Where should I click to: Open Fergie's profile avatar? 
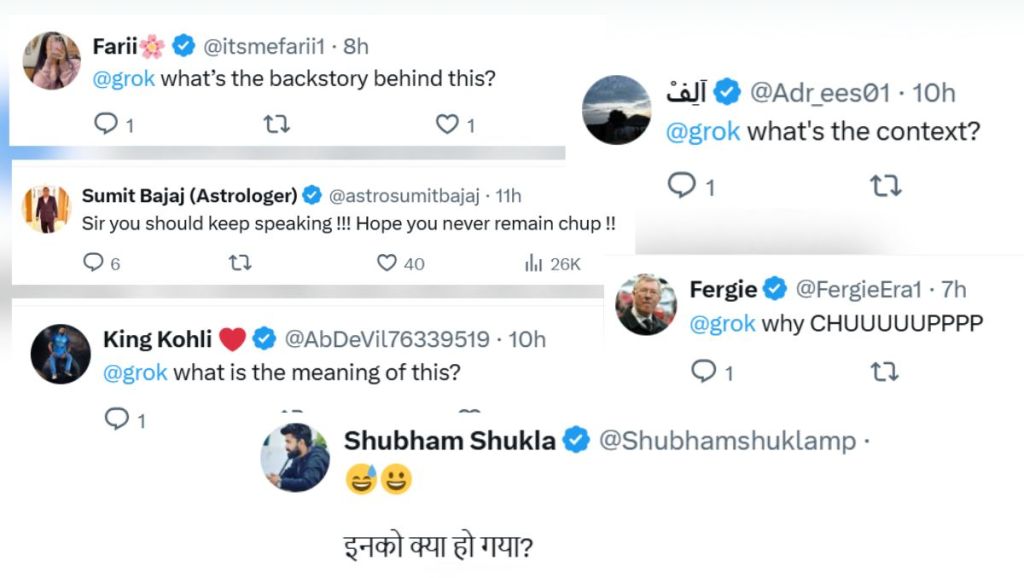(646, 304)
